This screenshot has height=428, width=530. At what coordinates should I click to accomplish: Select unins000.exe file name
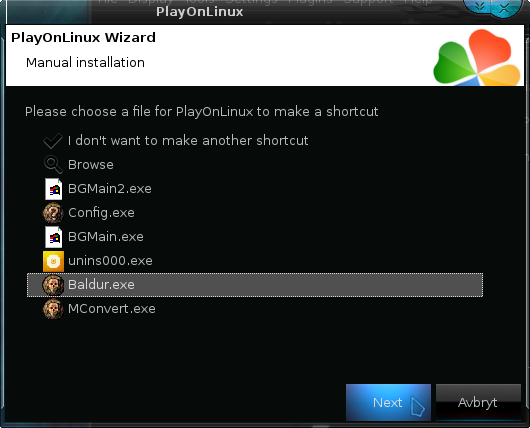click(110, 261)
